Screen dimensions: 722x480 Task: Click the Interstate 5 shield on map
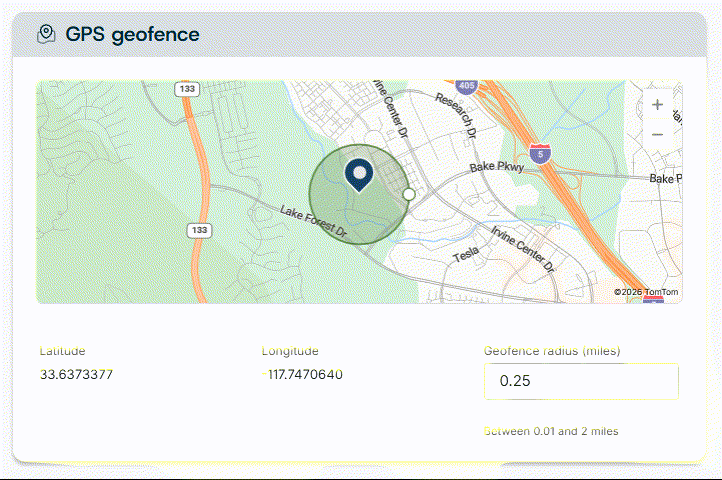540,154
